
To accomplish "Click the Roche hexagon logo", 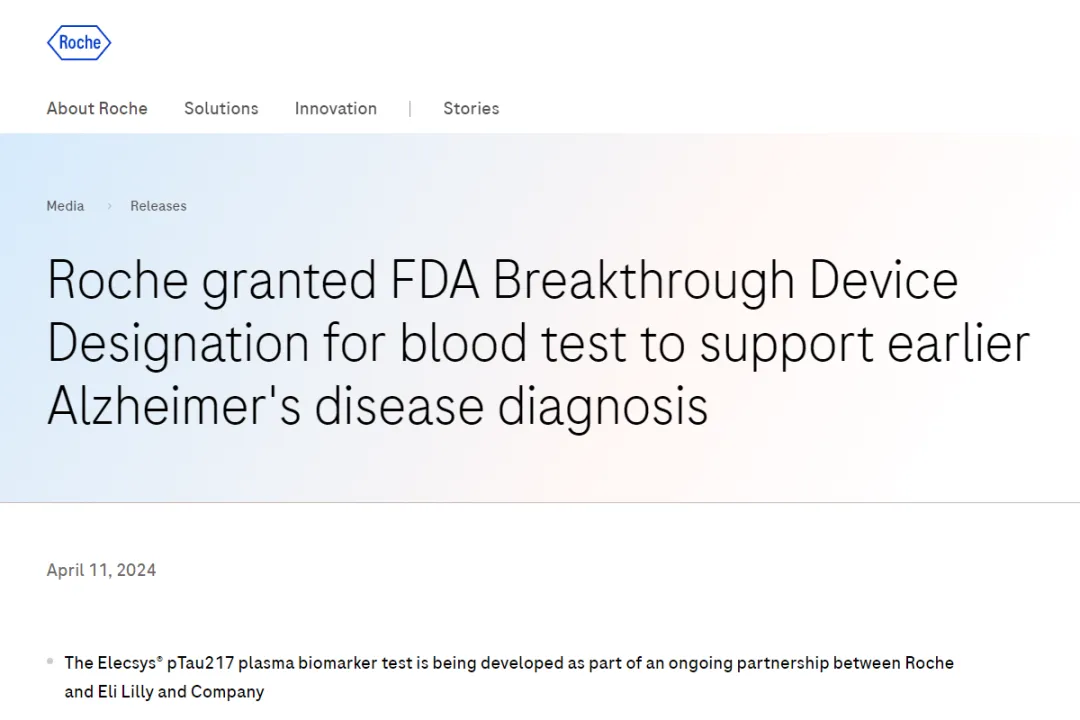I will pyautogui.click(x=79, y=43).
